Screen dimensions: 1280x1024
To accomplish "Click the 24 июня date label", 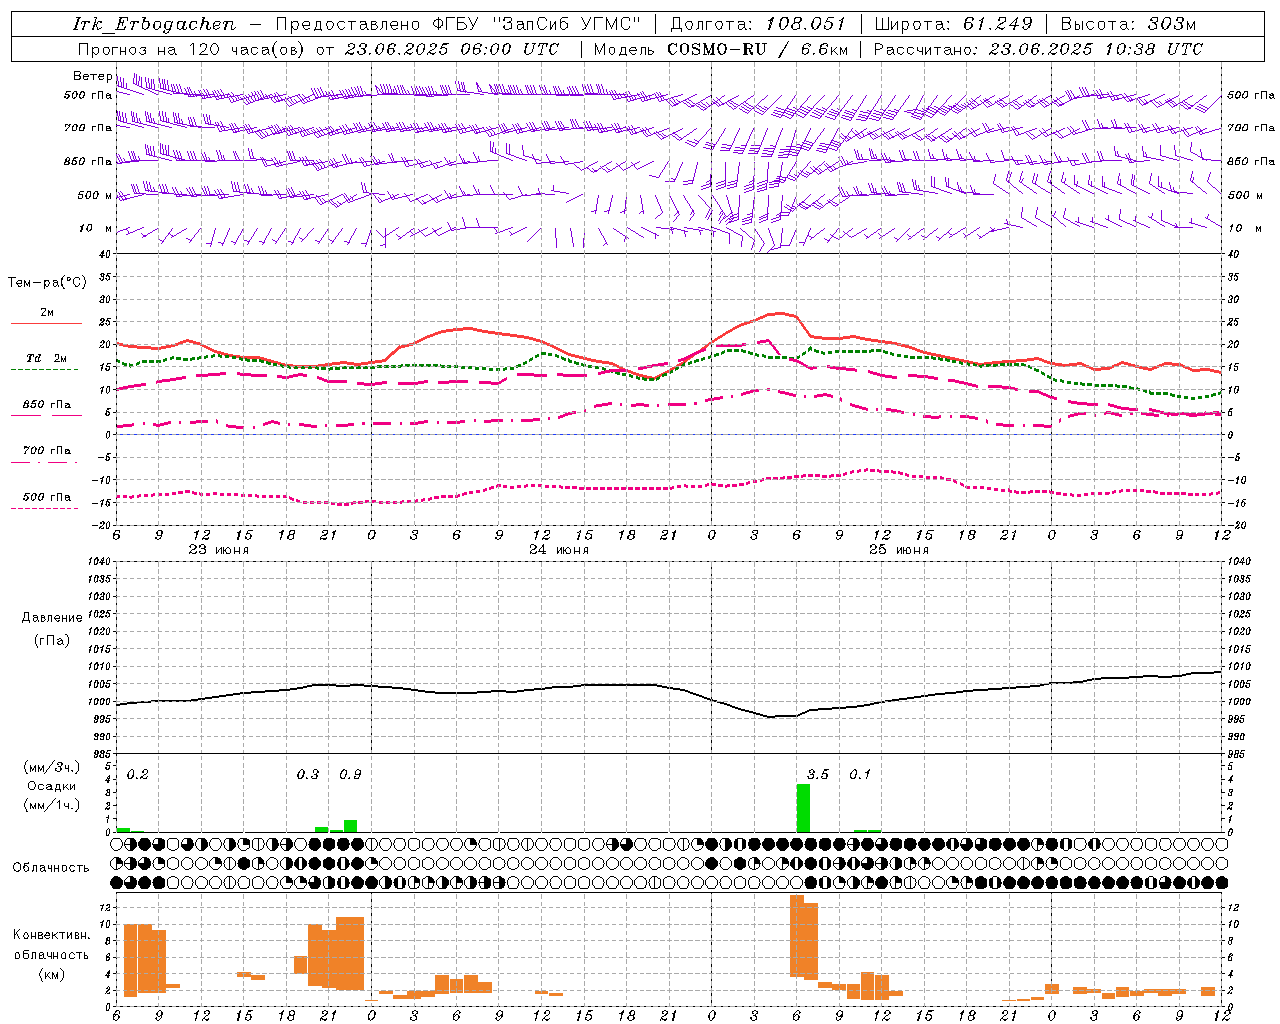I will [558, 550].
